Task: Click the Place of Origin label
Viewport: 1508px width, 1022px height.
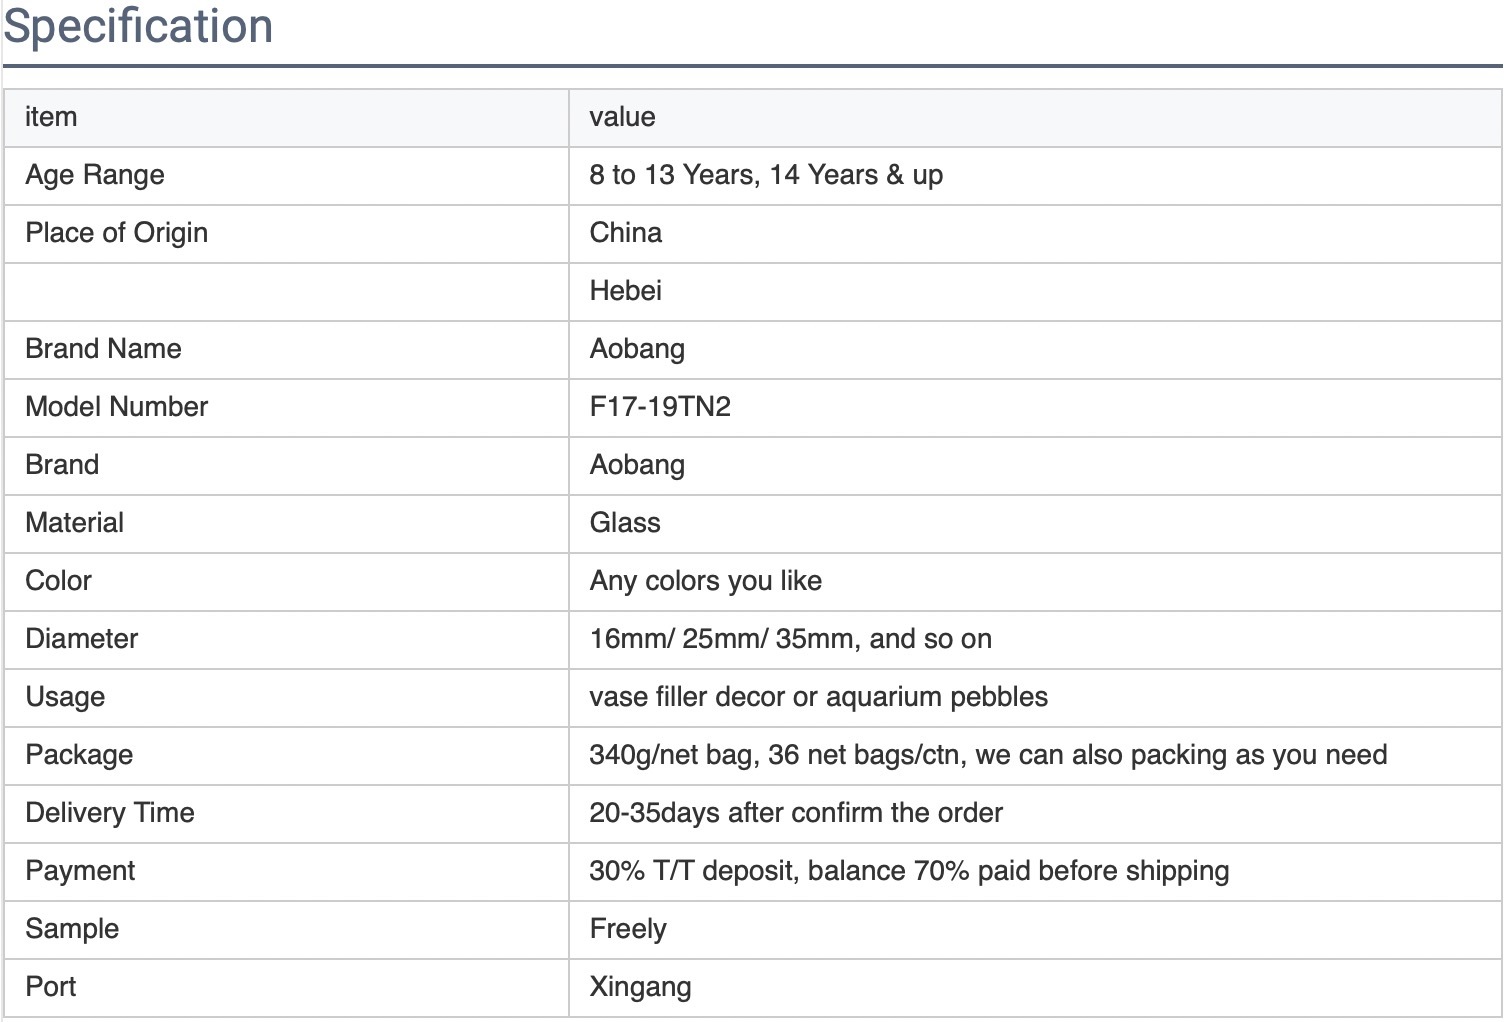Action: pyautogui.click(x=117, y=233)
